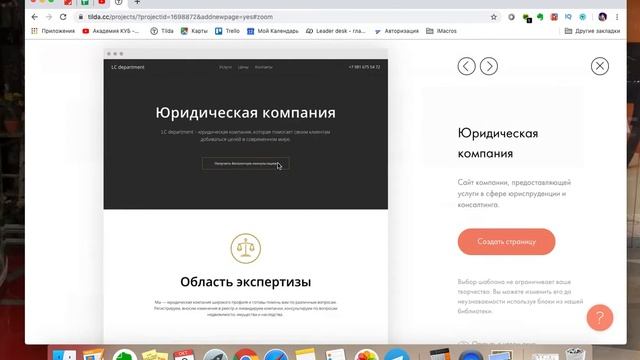Click the browser forward arrow
The image size is (640, 360).
[x=49, y=17]
